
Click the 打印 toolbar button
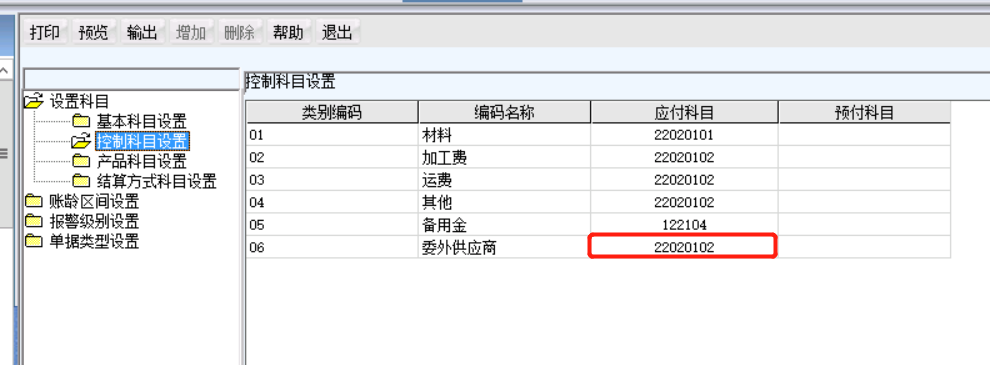(x=45, y=33)
